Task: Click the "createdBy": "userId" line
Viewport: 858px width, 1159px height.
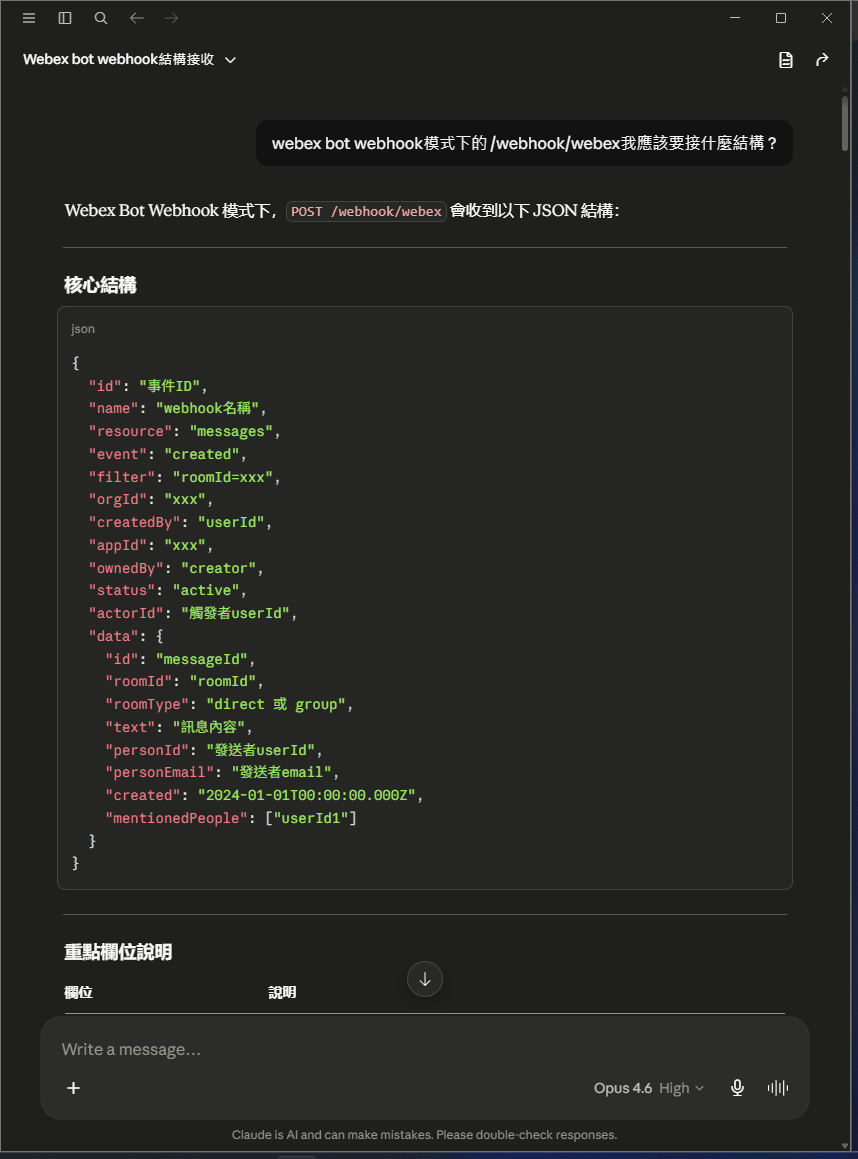Action: (x=180, y=523)
